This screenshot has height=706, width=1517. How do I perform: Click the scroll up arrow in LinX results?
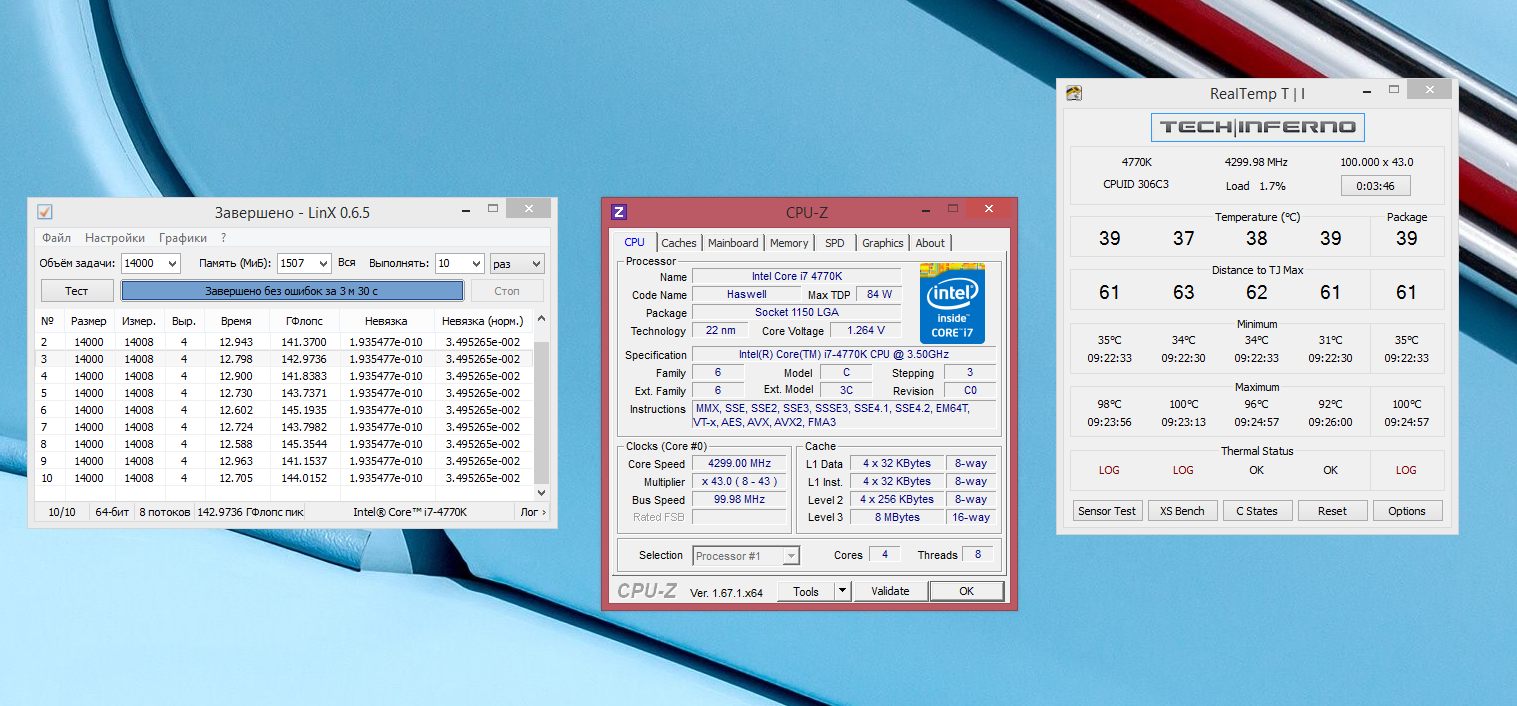click(542, 320)
